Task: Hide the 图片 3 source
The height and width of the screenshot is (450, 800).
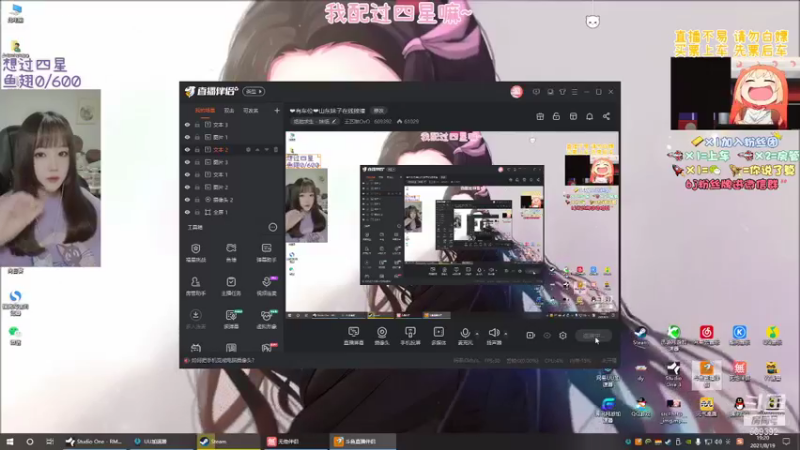Action: (187, 162)
